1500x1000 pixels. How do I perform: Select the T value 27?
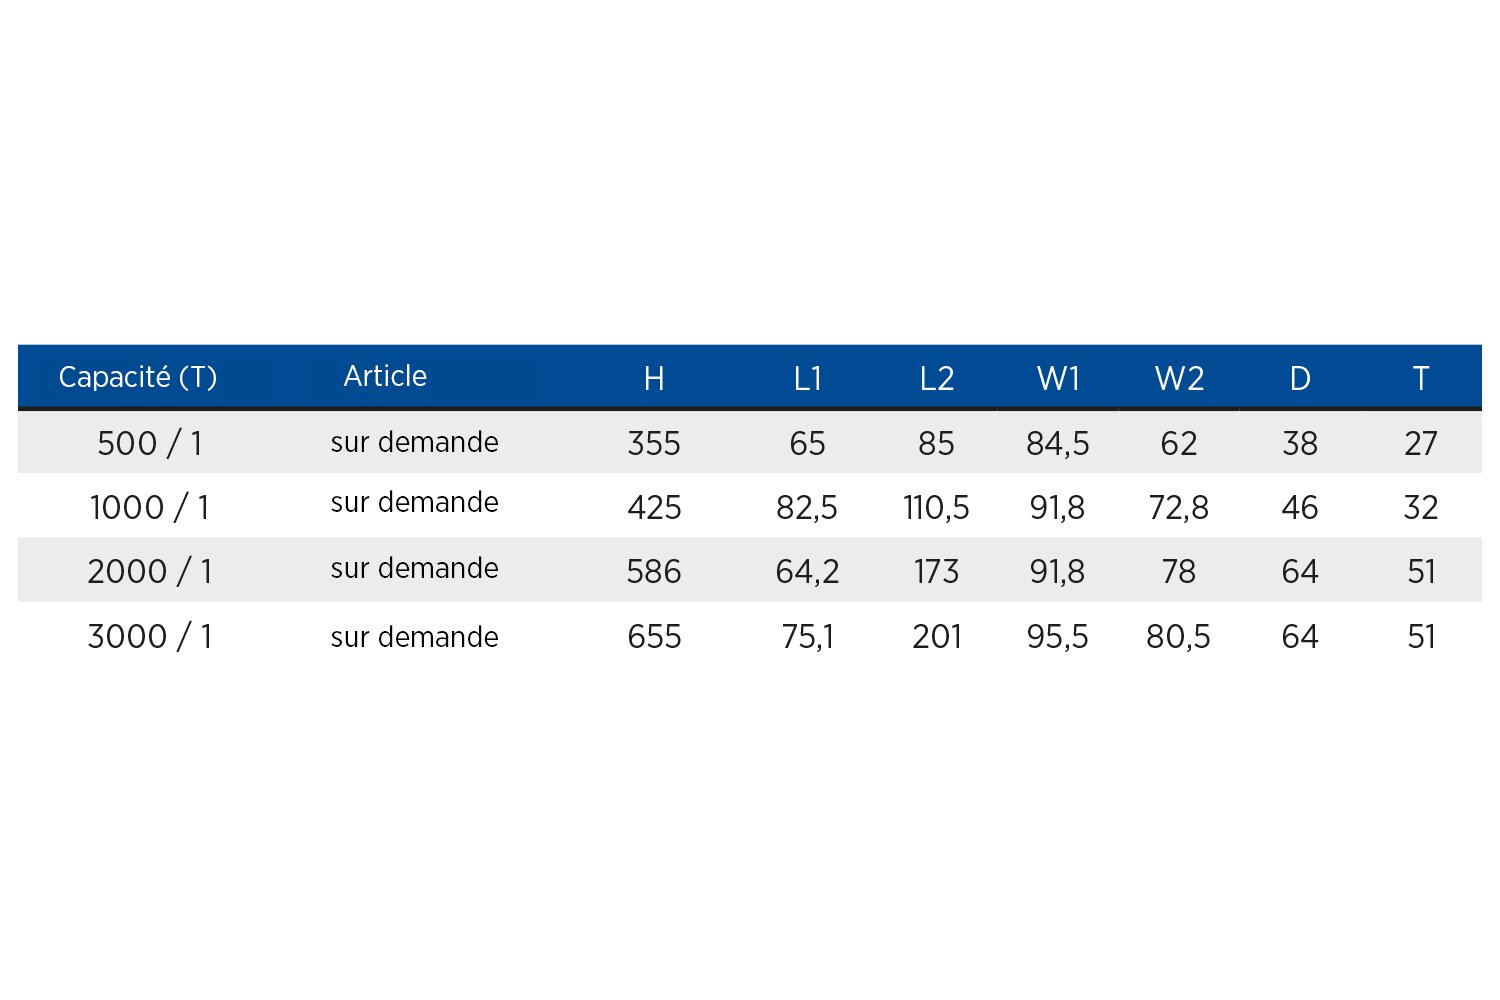point(1421,443)
